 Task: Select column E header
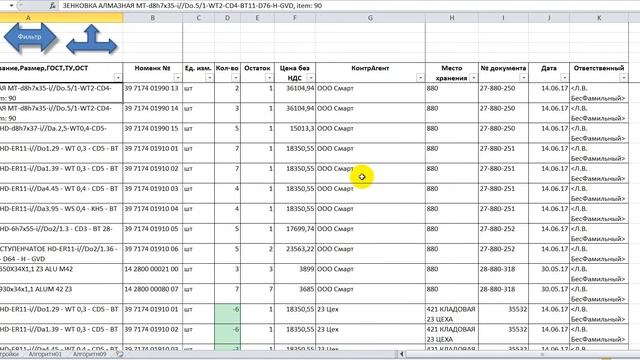coord(257,18)
